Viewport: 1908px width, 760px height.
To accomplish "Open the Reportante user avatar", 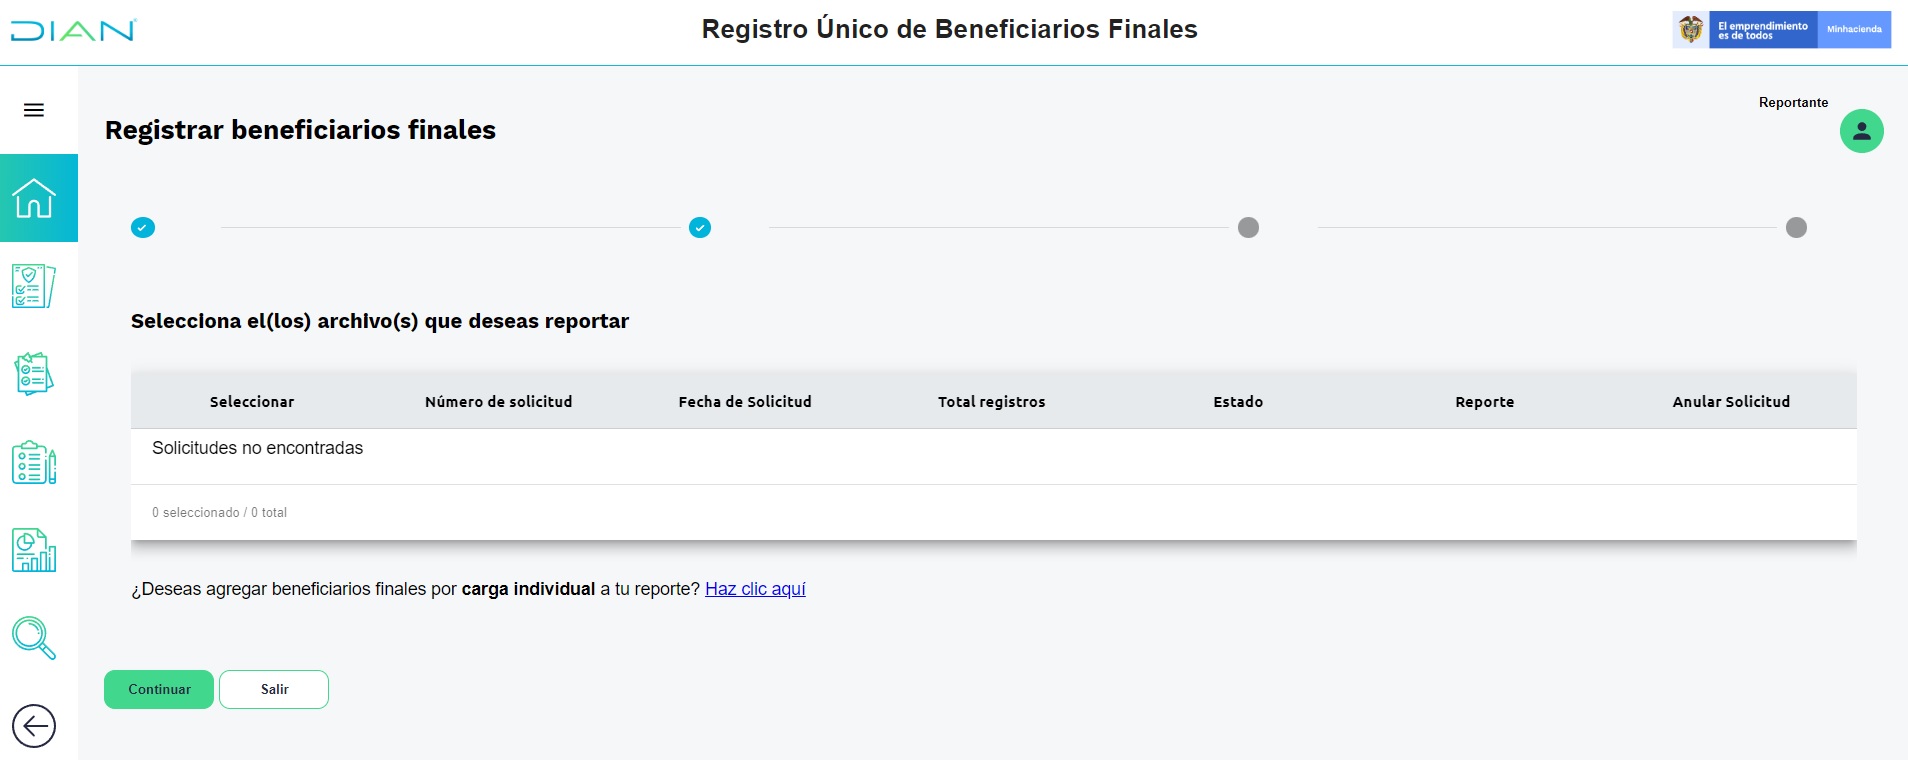I will point(1861,131).
